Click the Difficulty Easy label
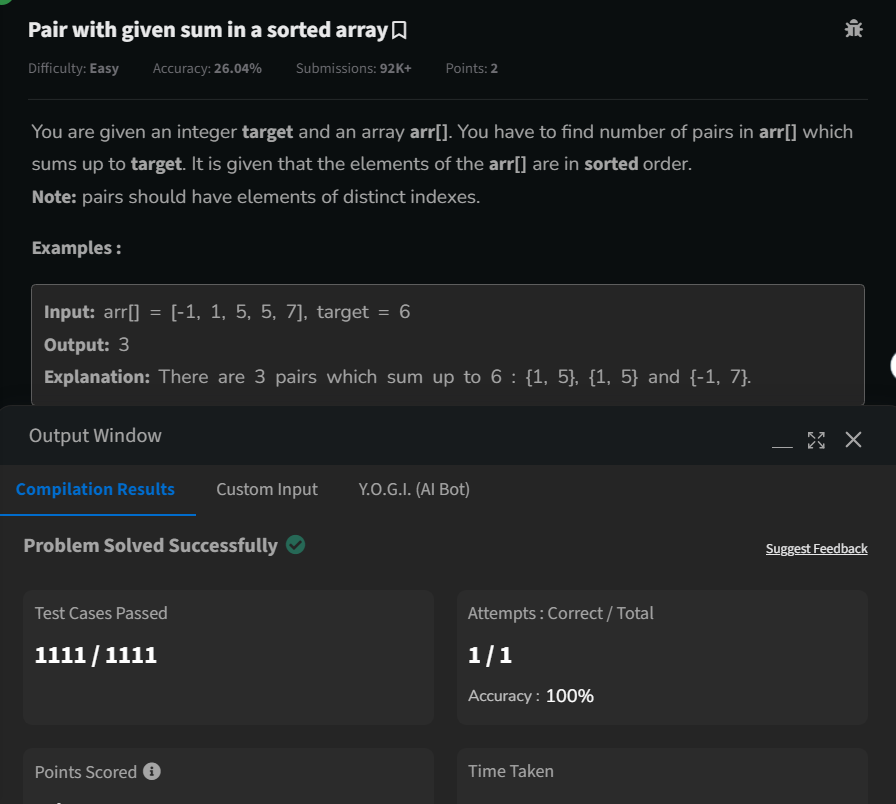 tap(74, 68)
